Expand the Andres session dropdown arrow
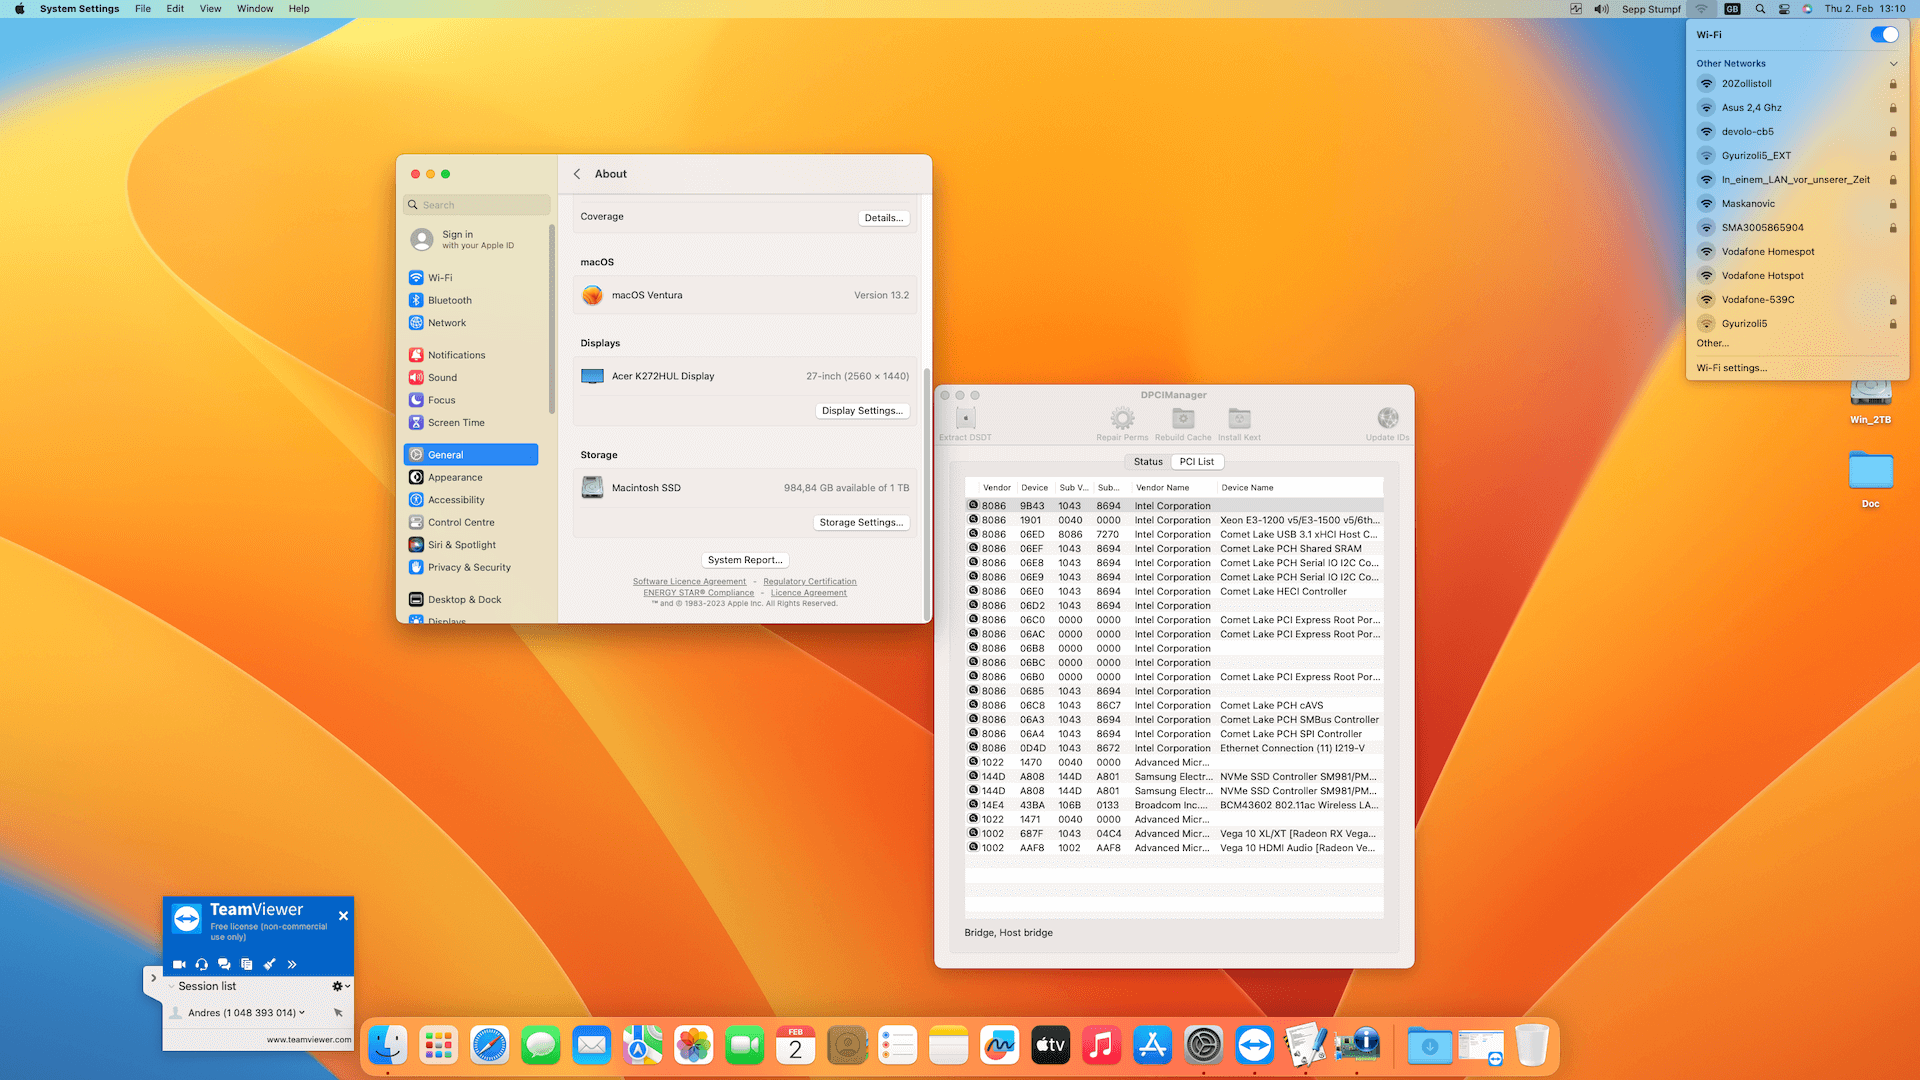Image resolution: width=1920 pixels, height=1080 pixels. pos(302,1013)
